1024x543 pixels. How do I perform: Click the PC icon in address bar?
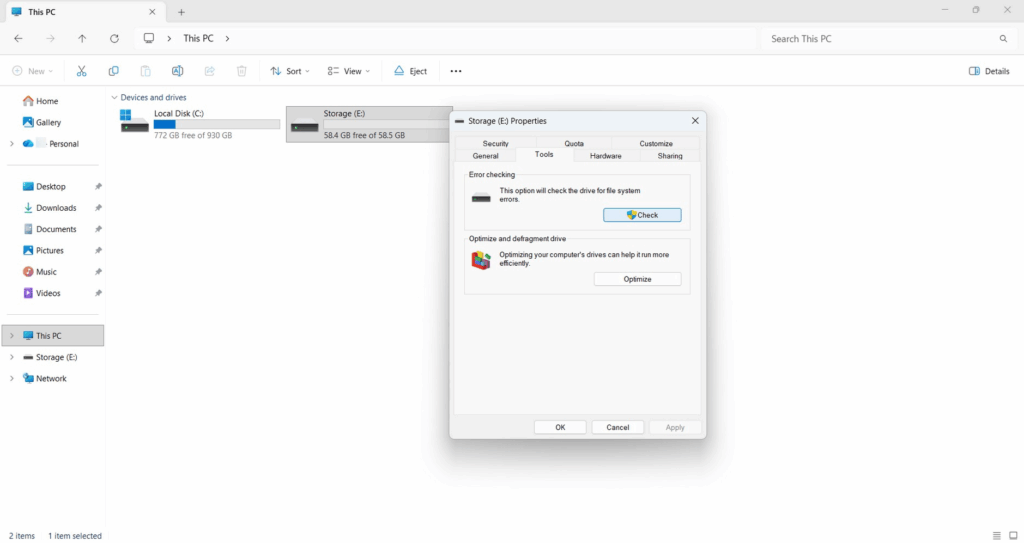(149, 38)
